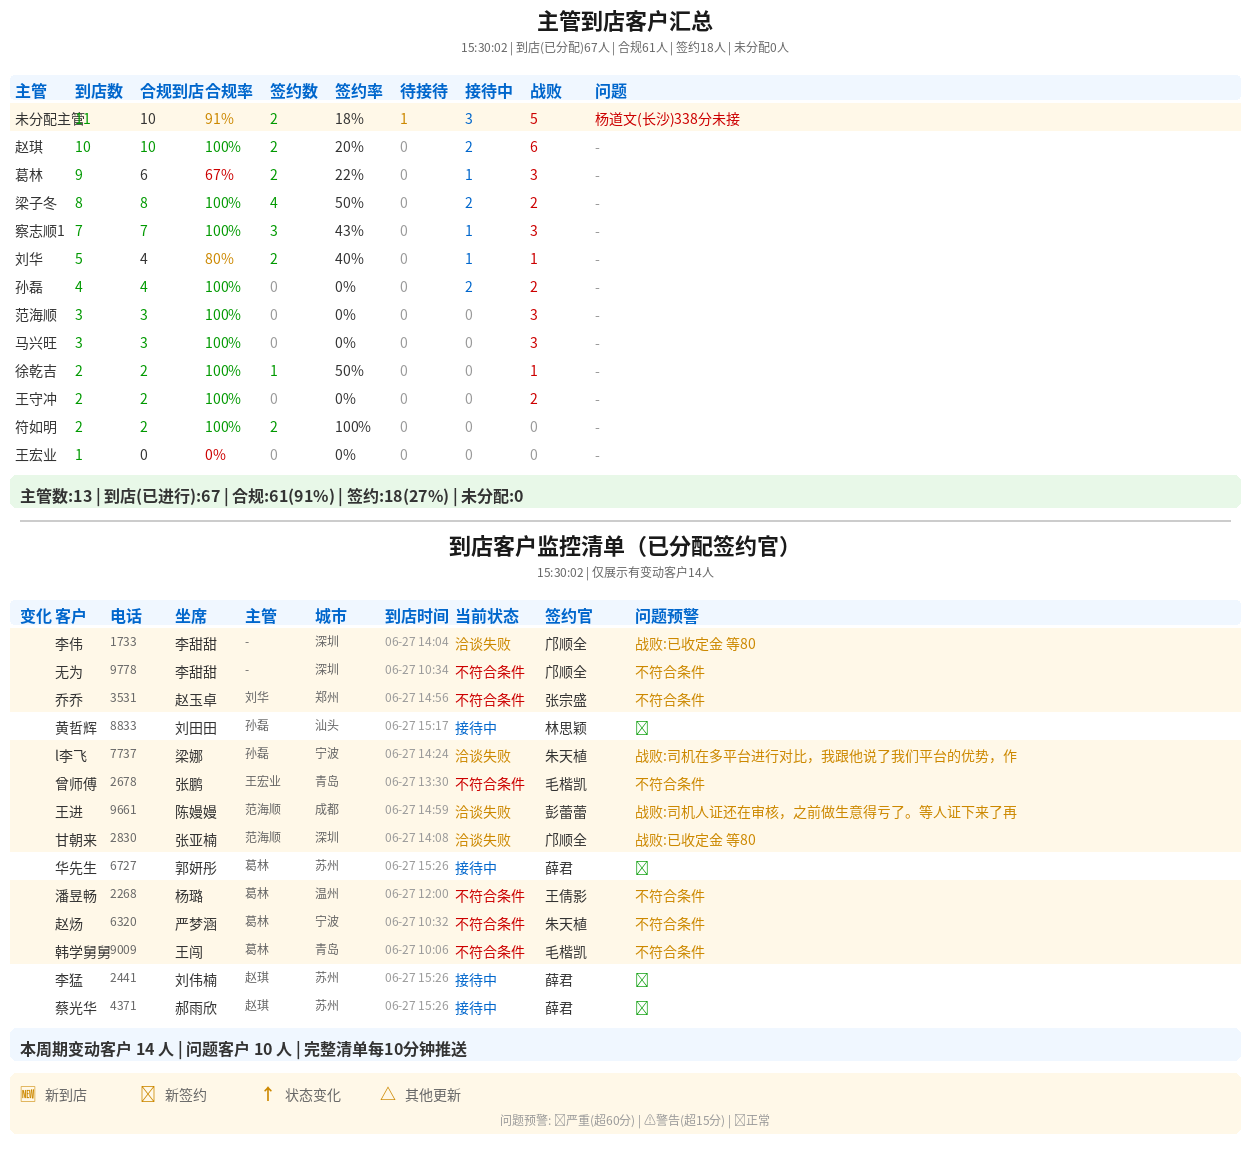Click the 问题预警 severity legend line

(635, 1120)
